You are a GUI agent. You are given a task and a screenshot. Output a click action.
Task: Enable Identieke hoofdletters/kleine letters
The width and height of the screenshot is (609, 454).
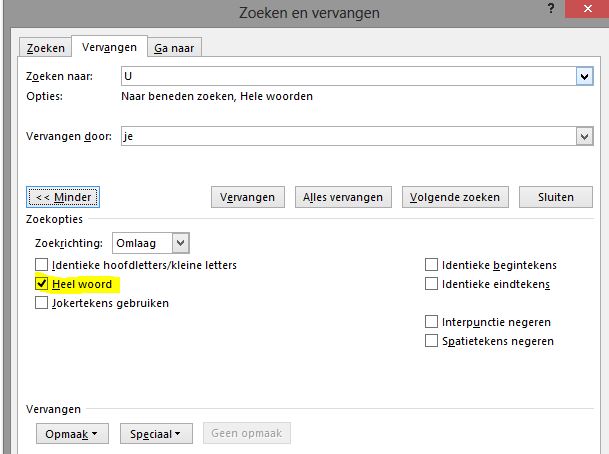[x=42, y=265]
